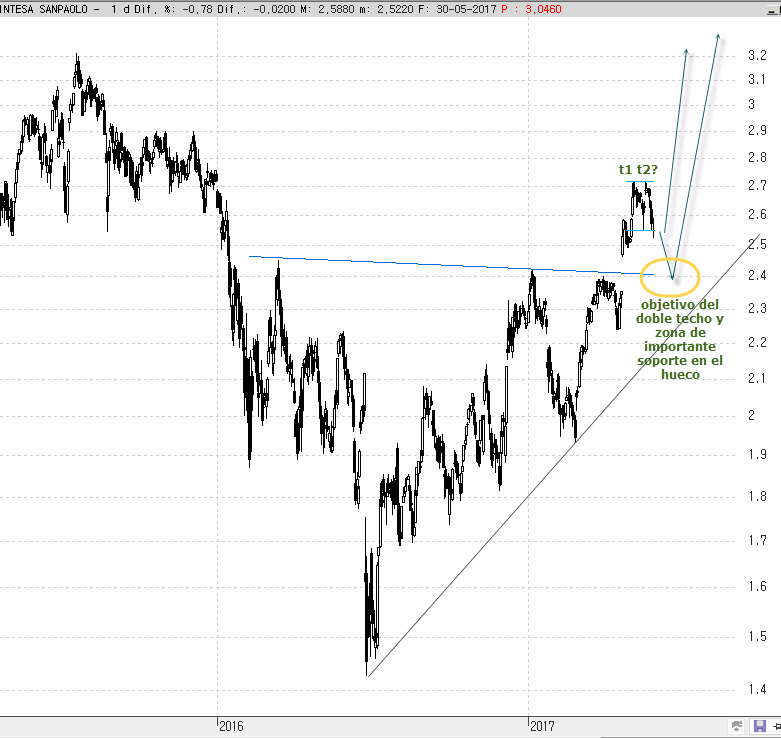Screen dimensions: 781x738
Task: Click the 2017 label on time axis
Action: [542, 726]
